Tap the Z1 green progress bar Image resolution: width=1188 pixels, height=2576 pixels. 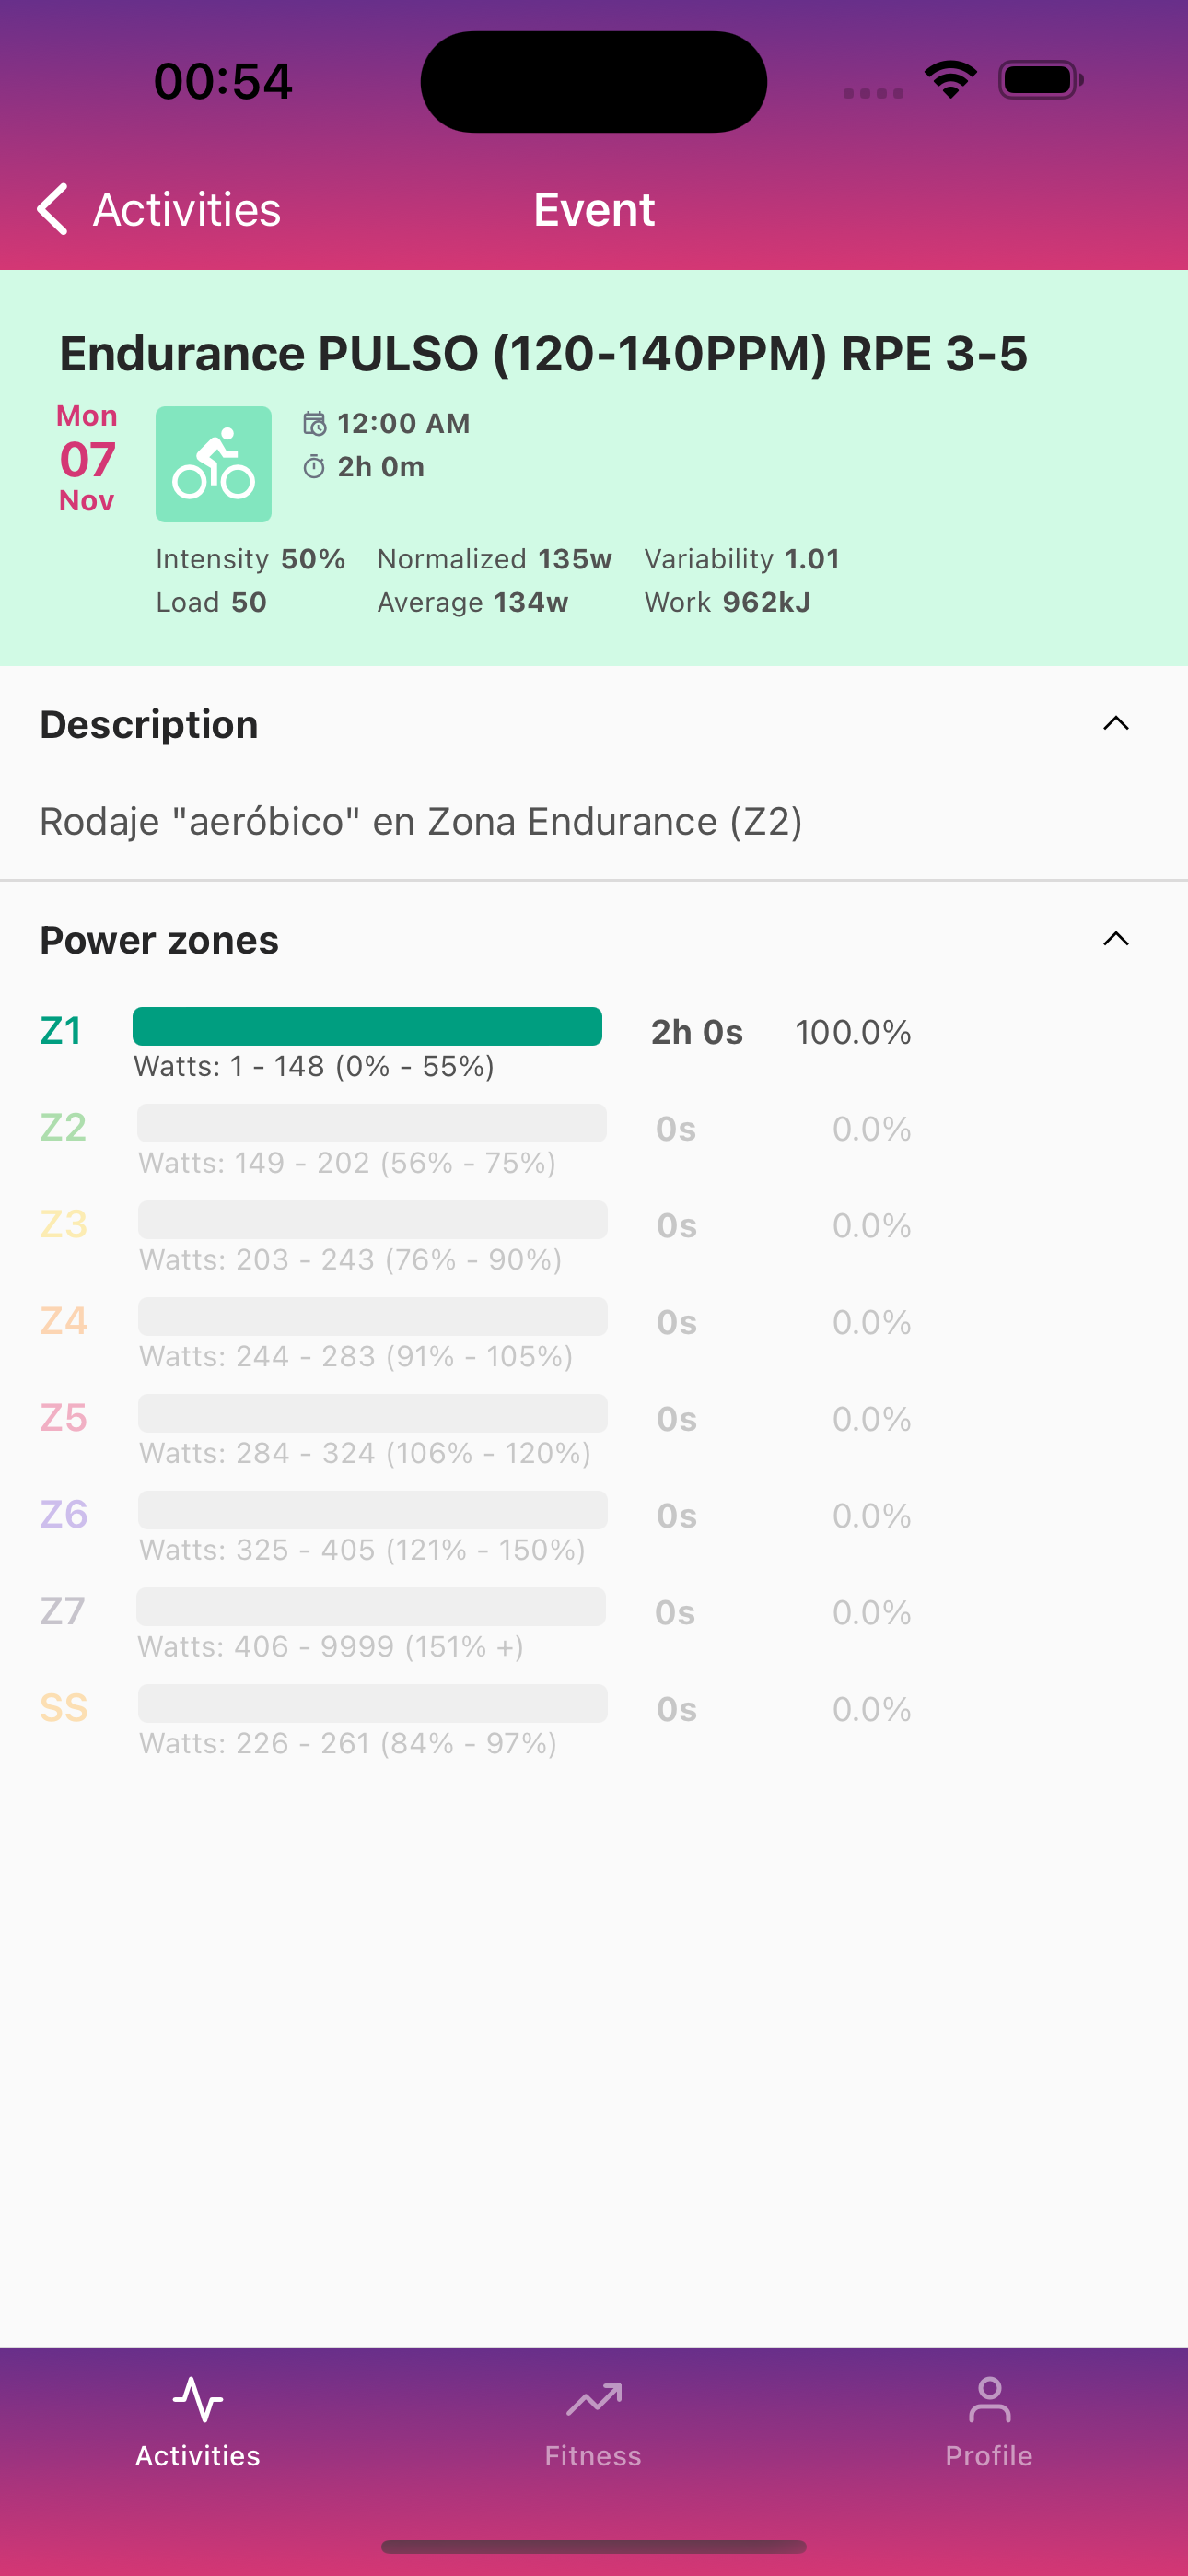pyautogui.click(x=367, y=1027)
